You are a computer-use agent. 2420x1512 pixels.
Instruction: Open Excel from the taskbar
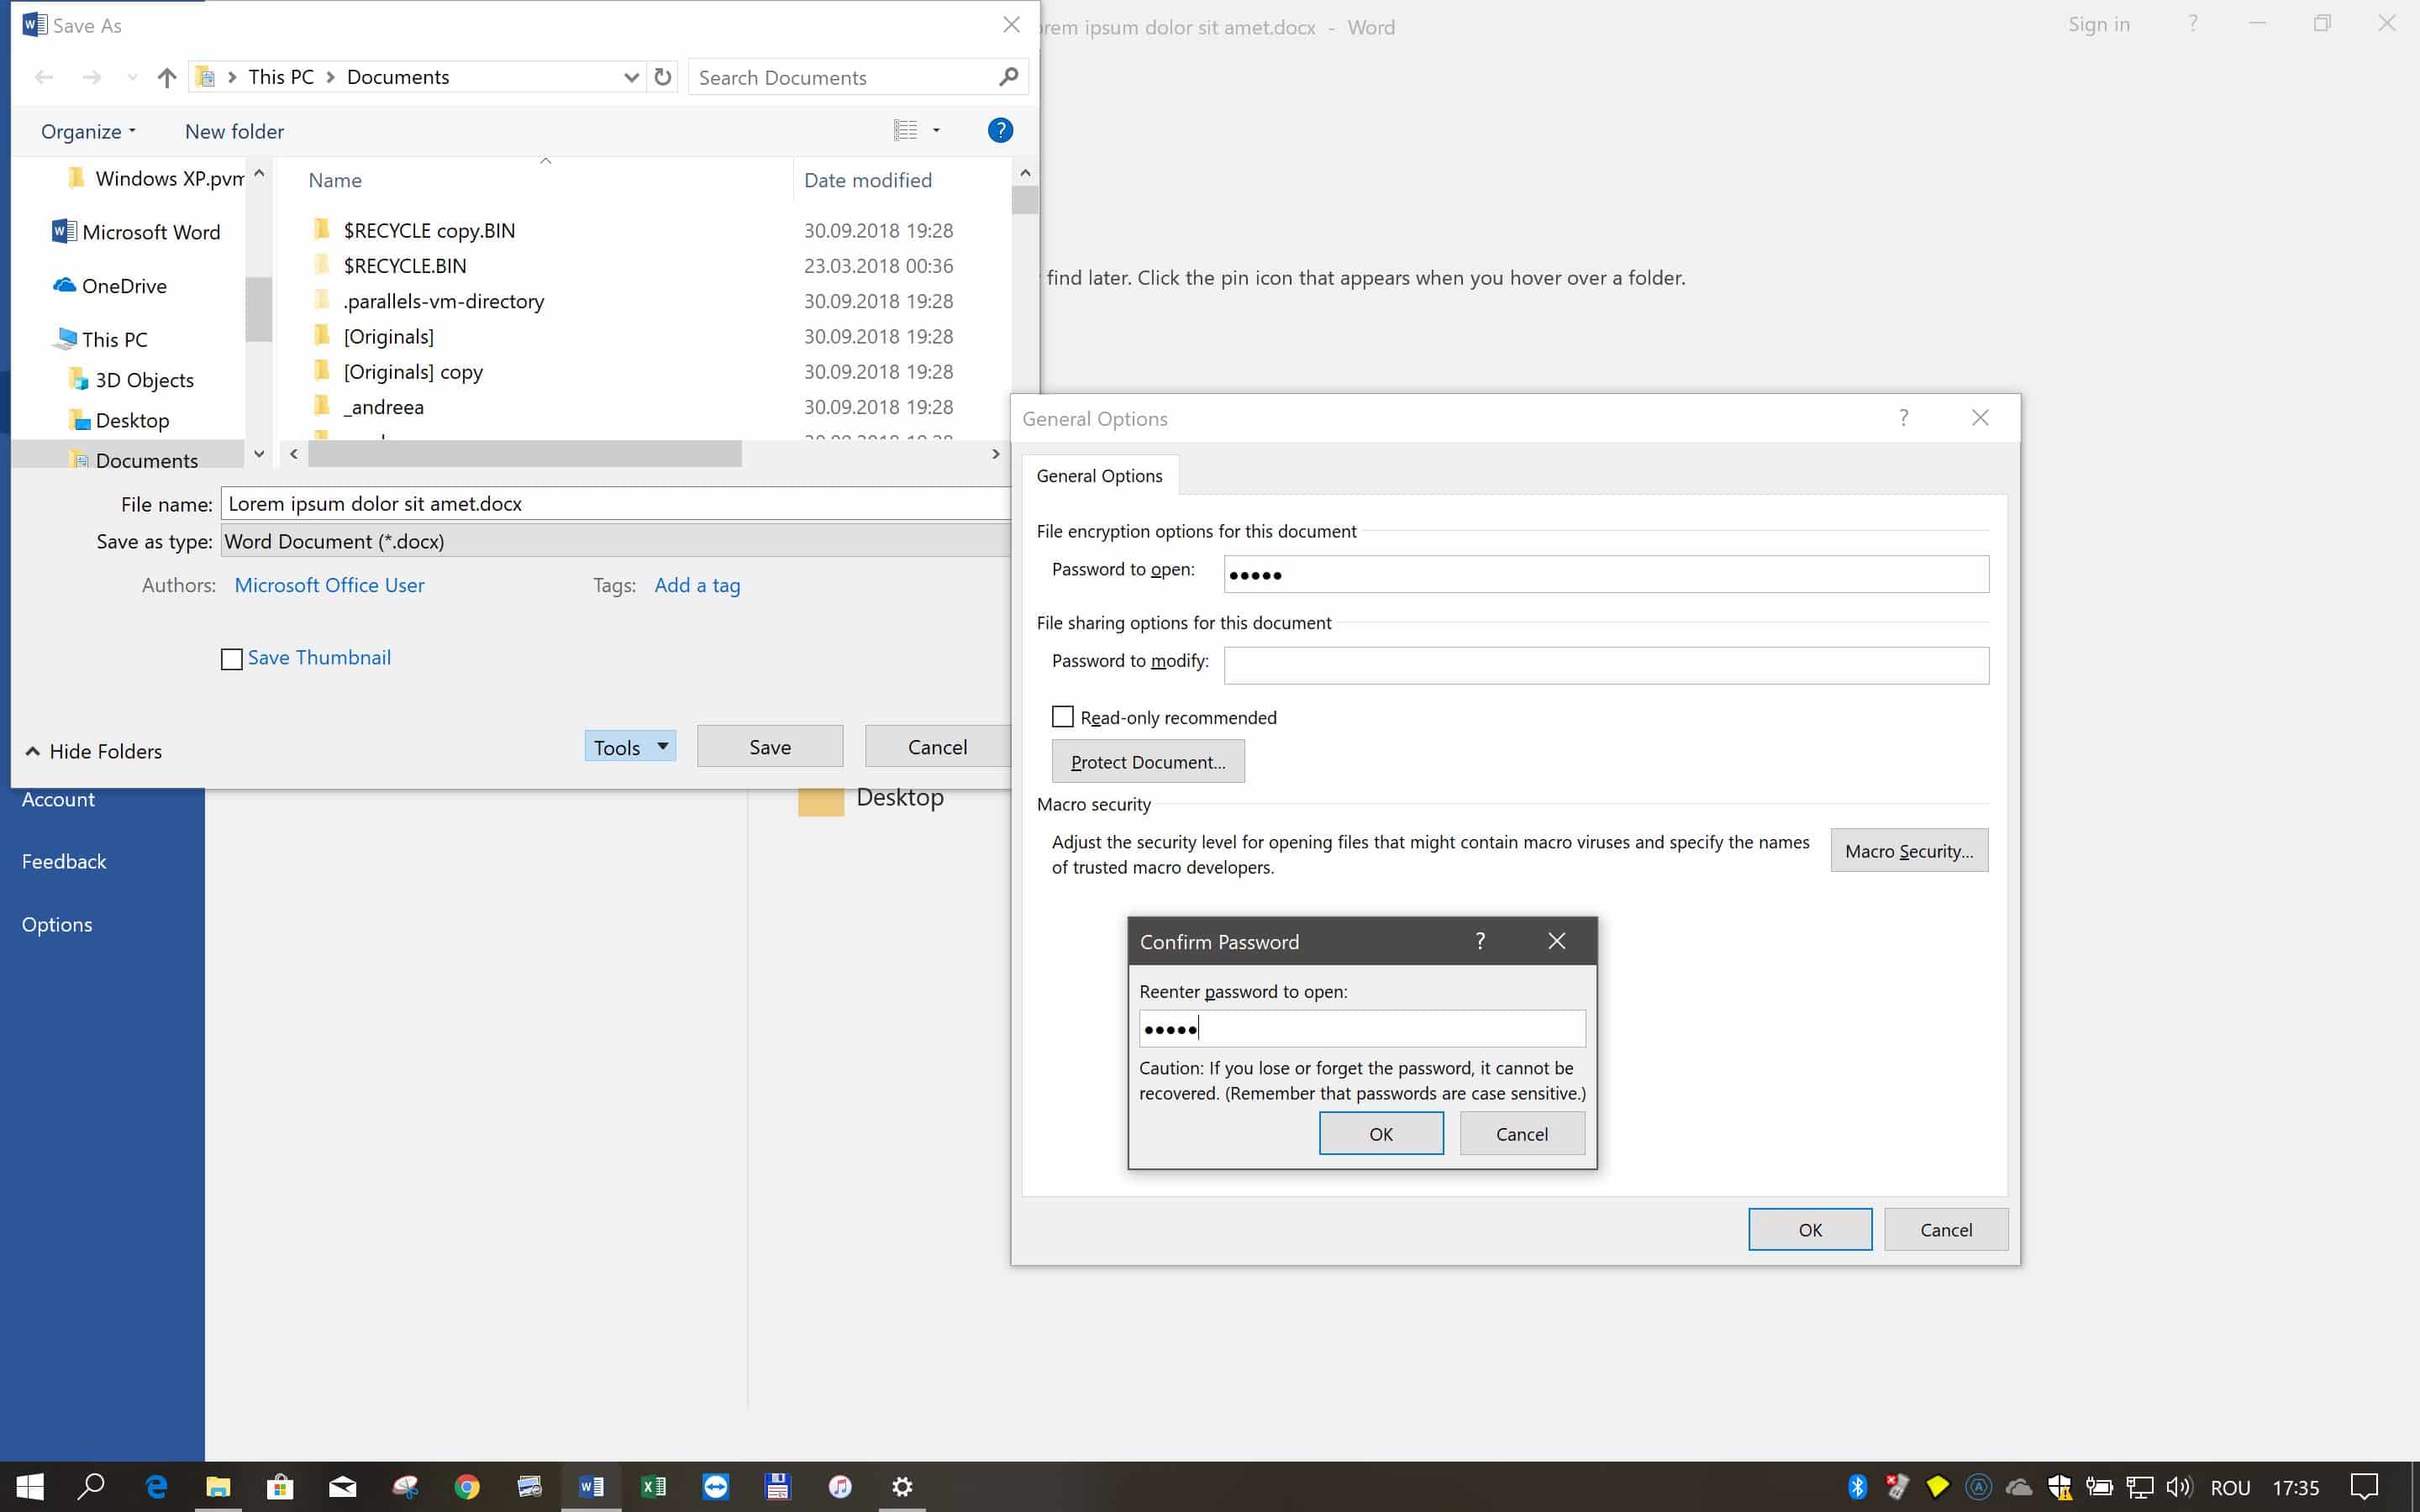point(654,1487)
